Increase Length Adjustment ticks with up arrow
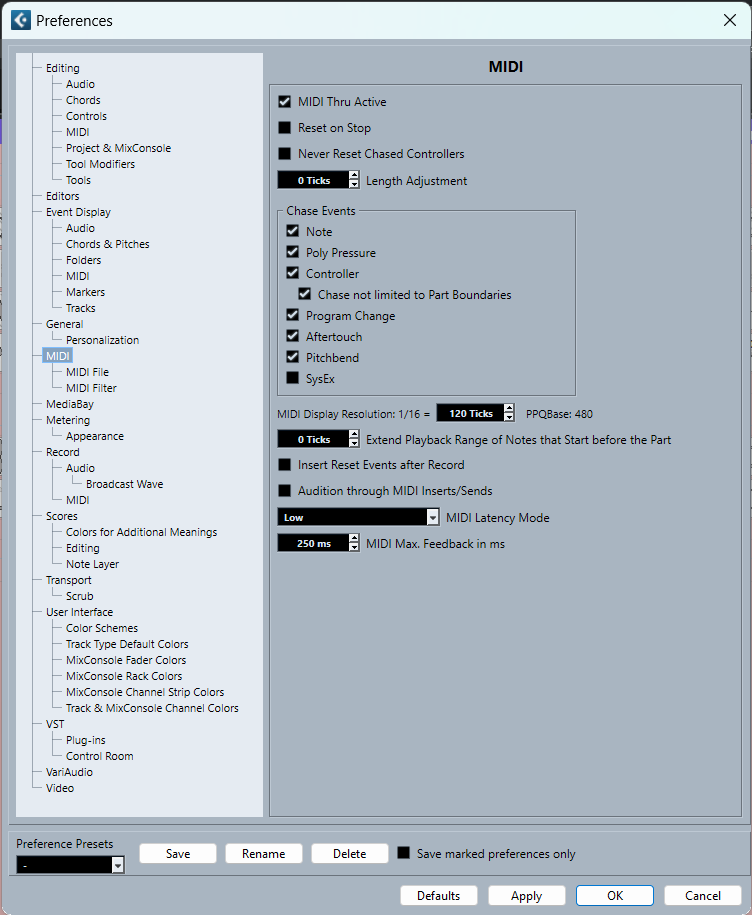 pos(354,176)
